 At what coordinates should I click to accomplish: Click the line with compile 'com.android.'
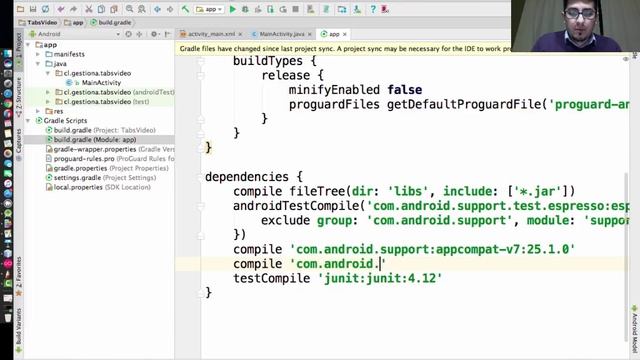coord(402,264)
